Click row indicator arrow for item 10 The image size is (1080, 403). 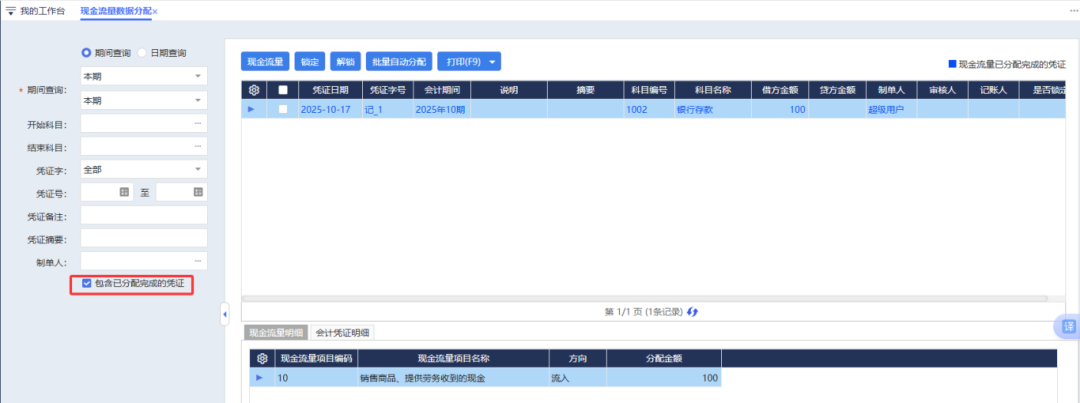[260, 378]
